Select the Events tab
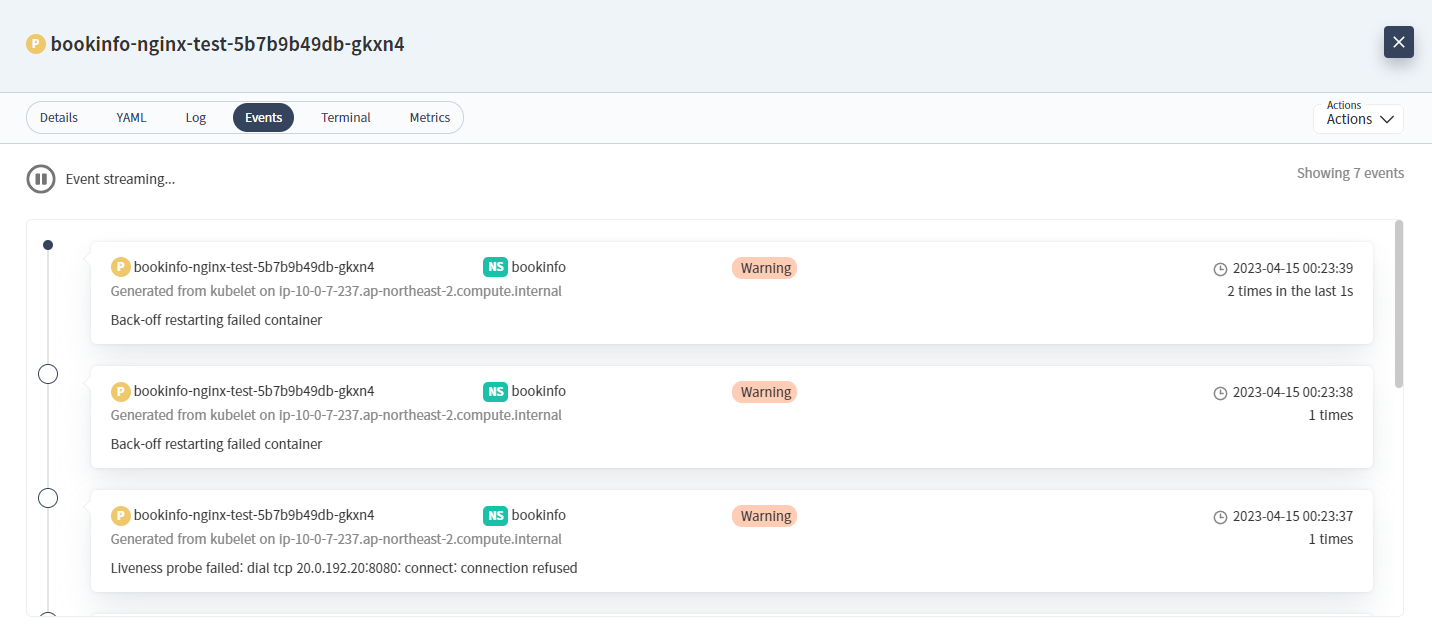 pyautogui.click(x=263, y=118)
